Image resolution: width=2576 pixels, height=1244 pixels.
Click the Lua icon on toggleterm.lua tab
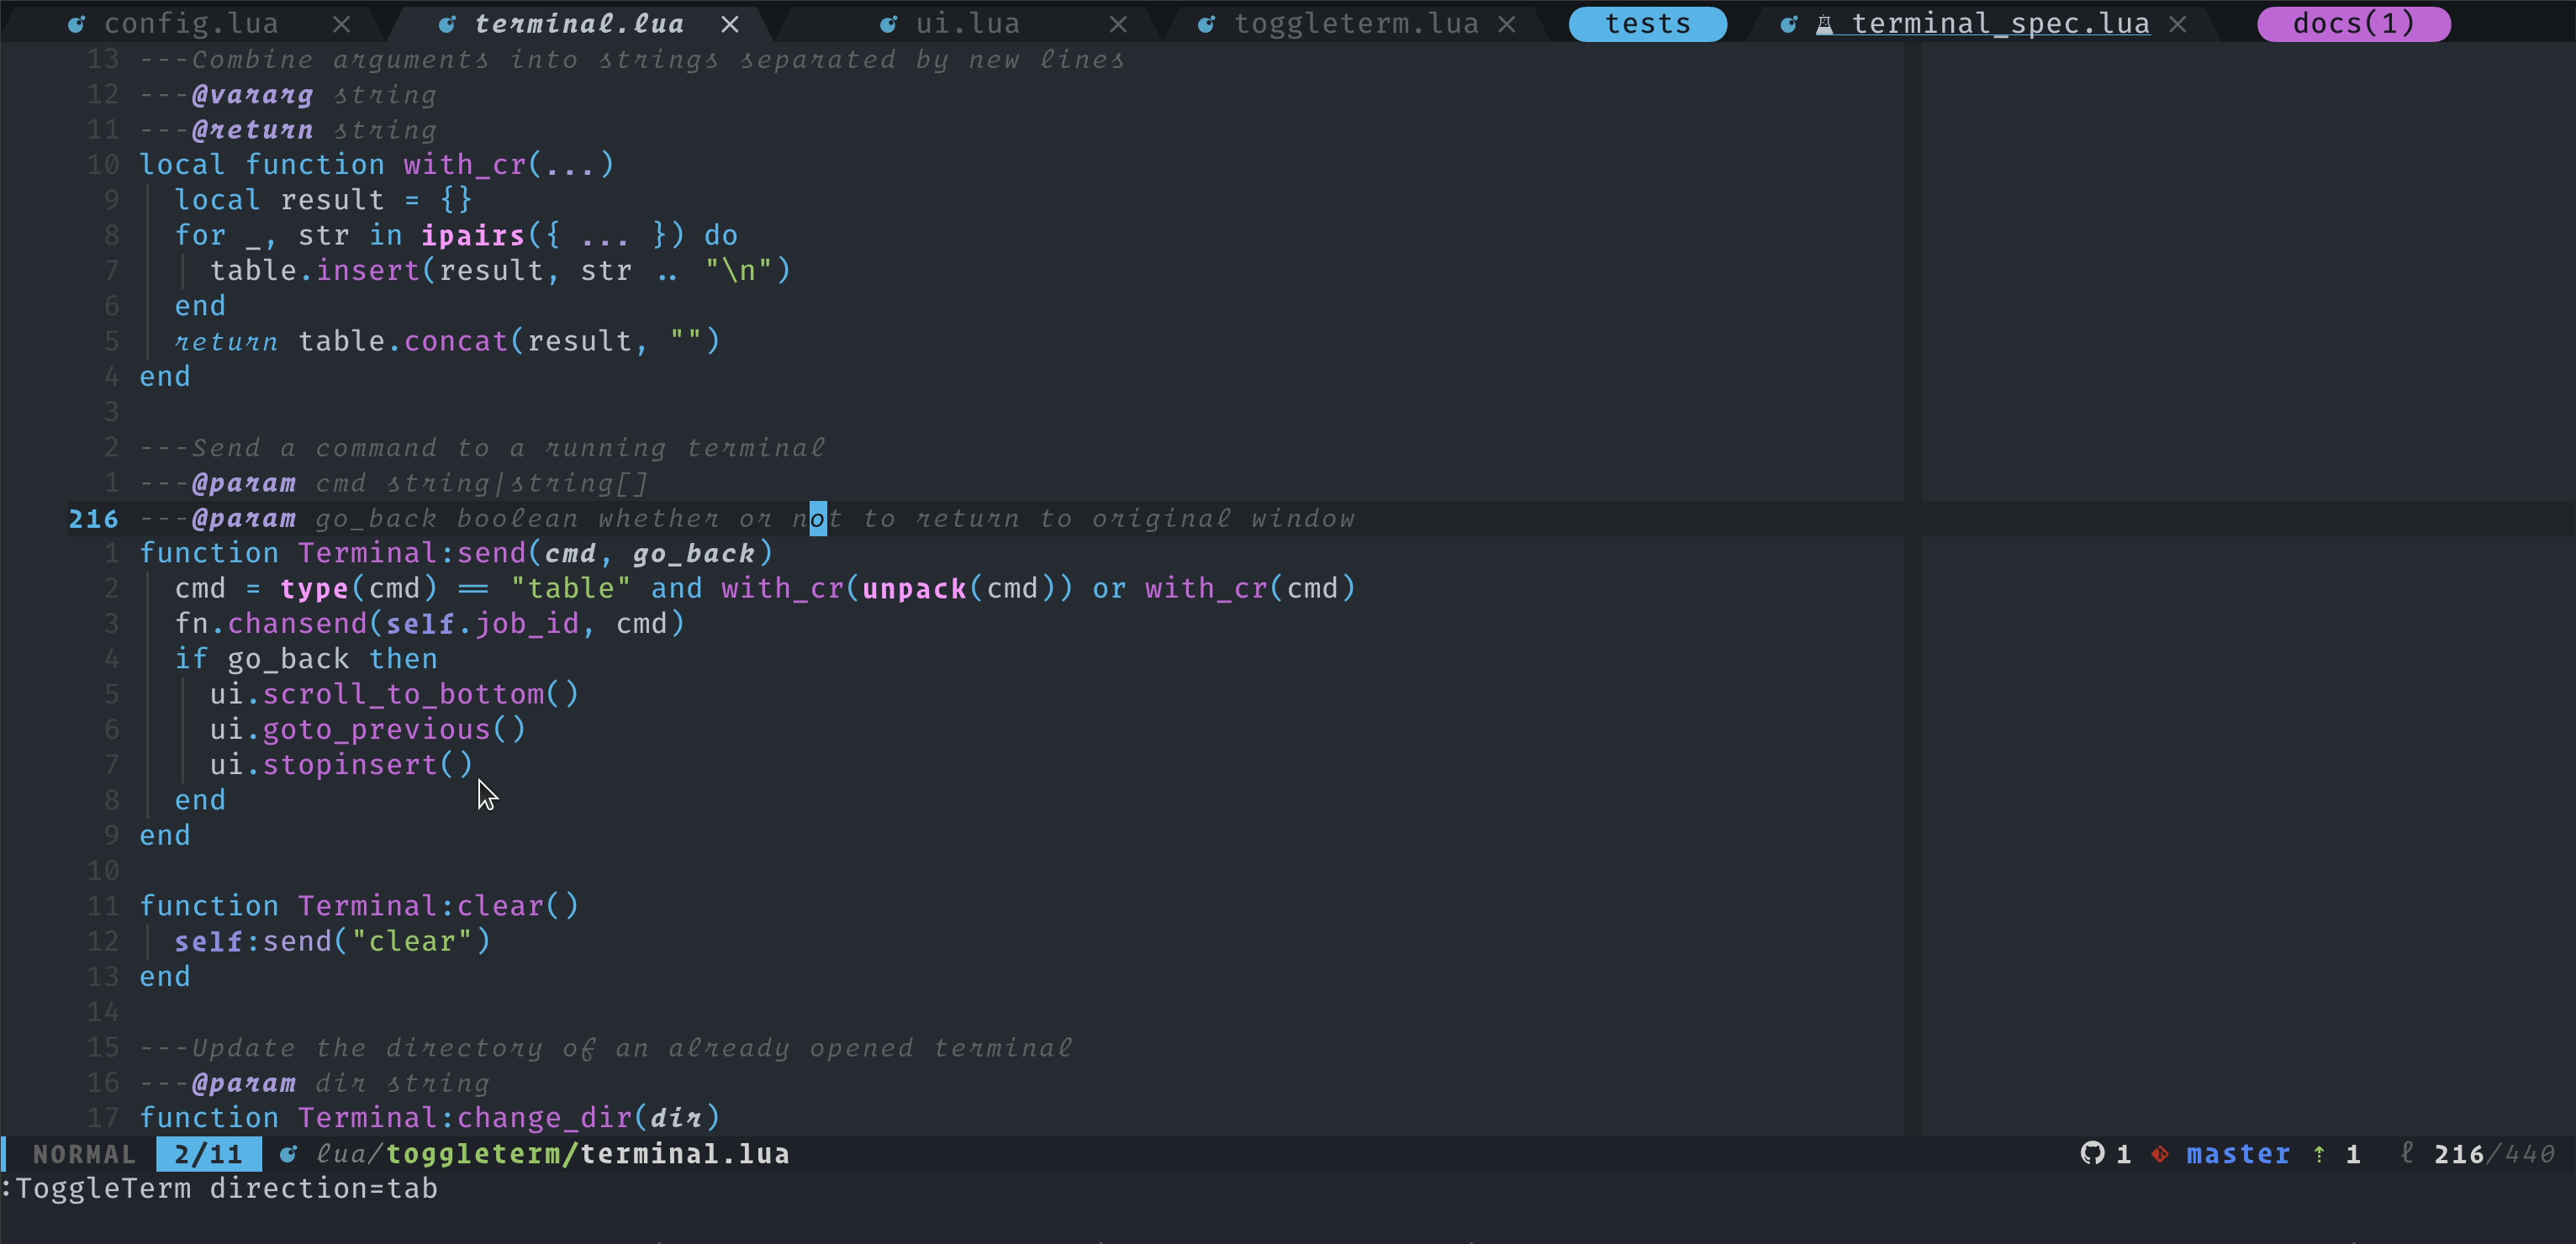pos(1208,24)
